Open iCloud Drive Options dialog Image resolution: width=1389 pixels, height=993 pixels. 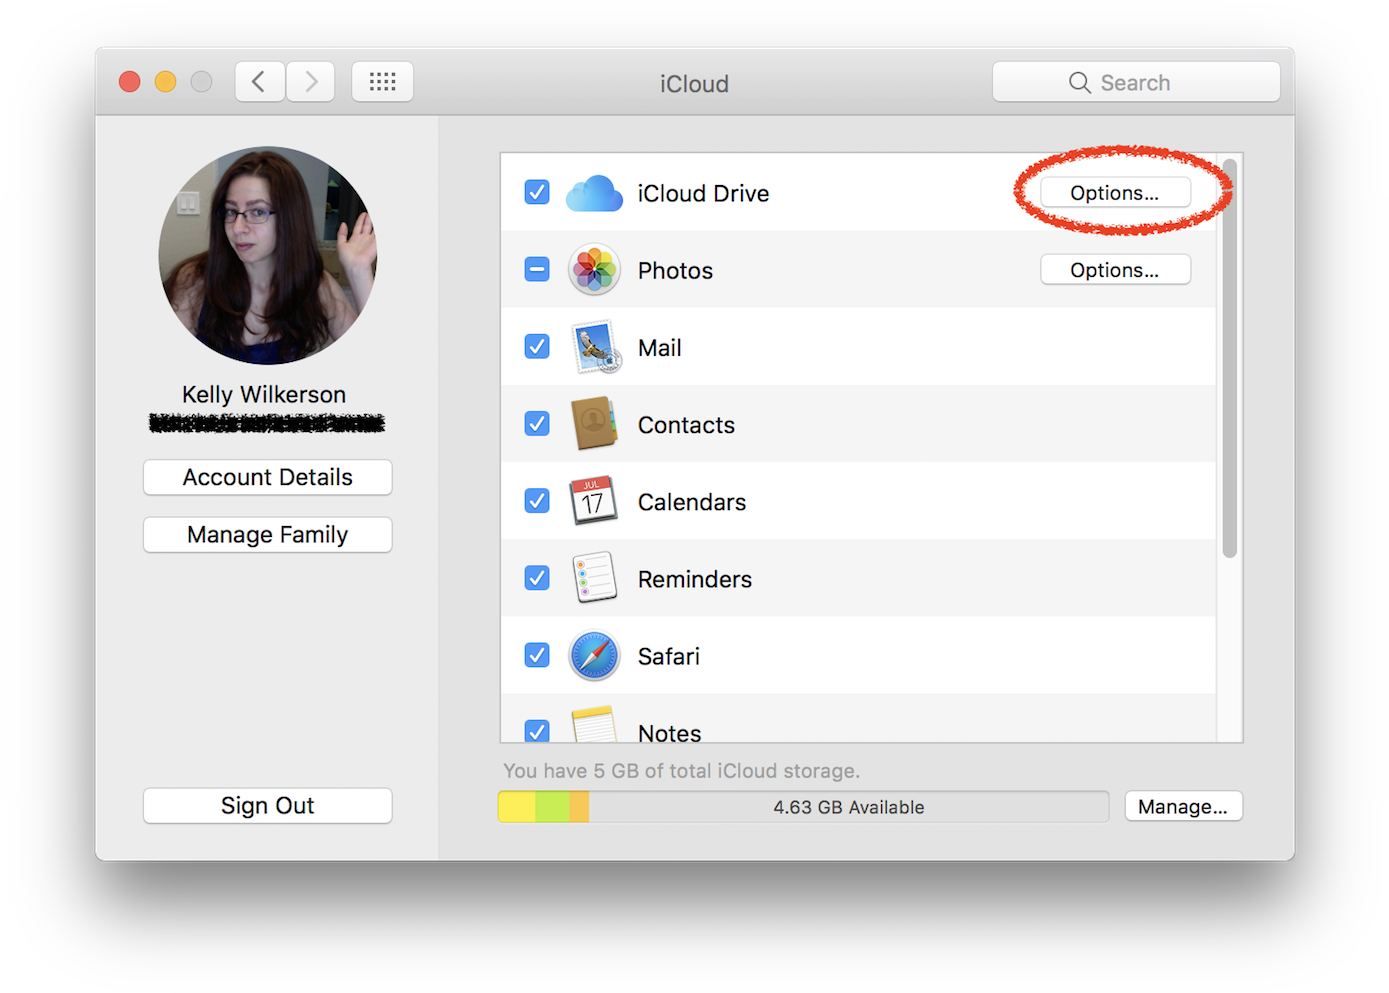(1113, 192)
